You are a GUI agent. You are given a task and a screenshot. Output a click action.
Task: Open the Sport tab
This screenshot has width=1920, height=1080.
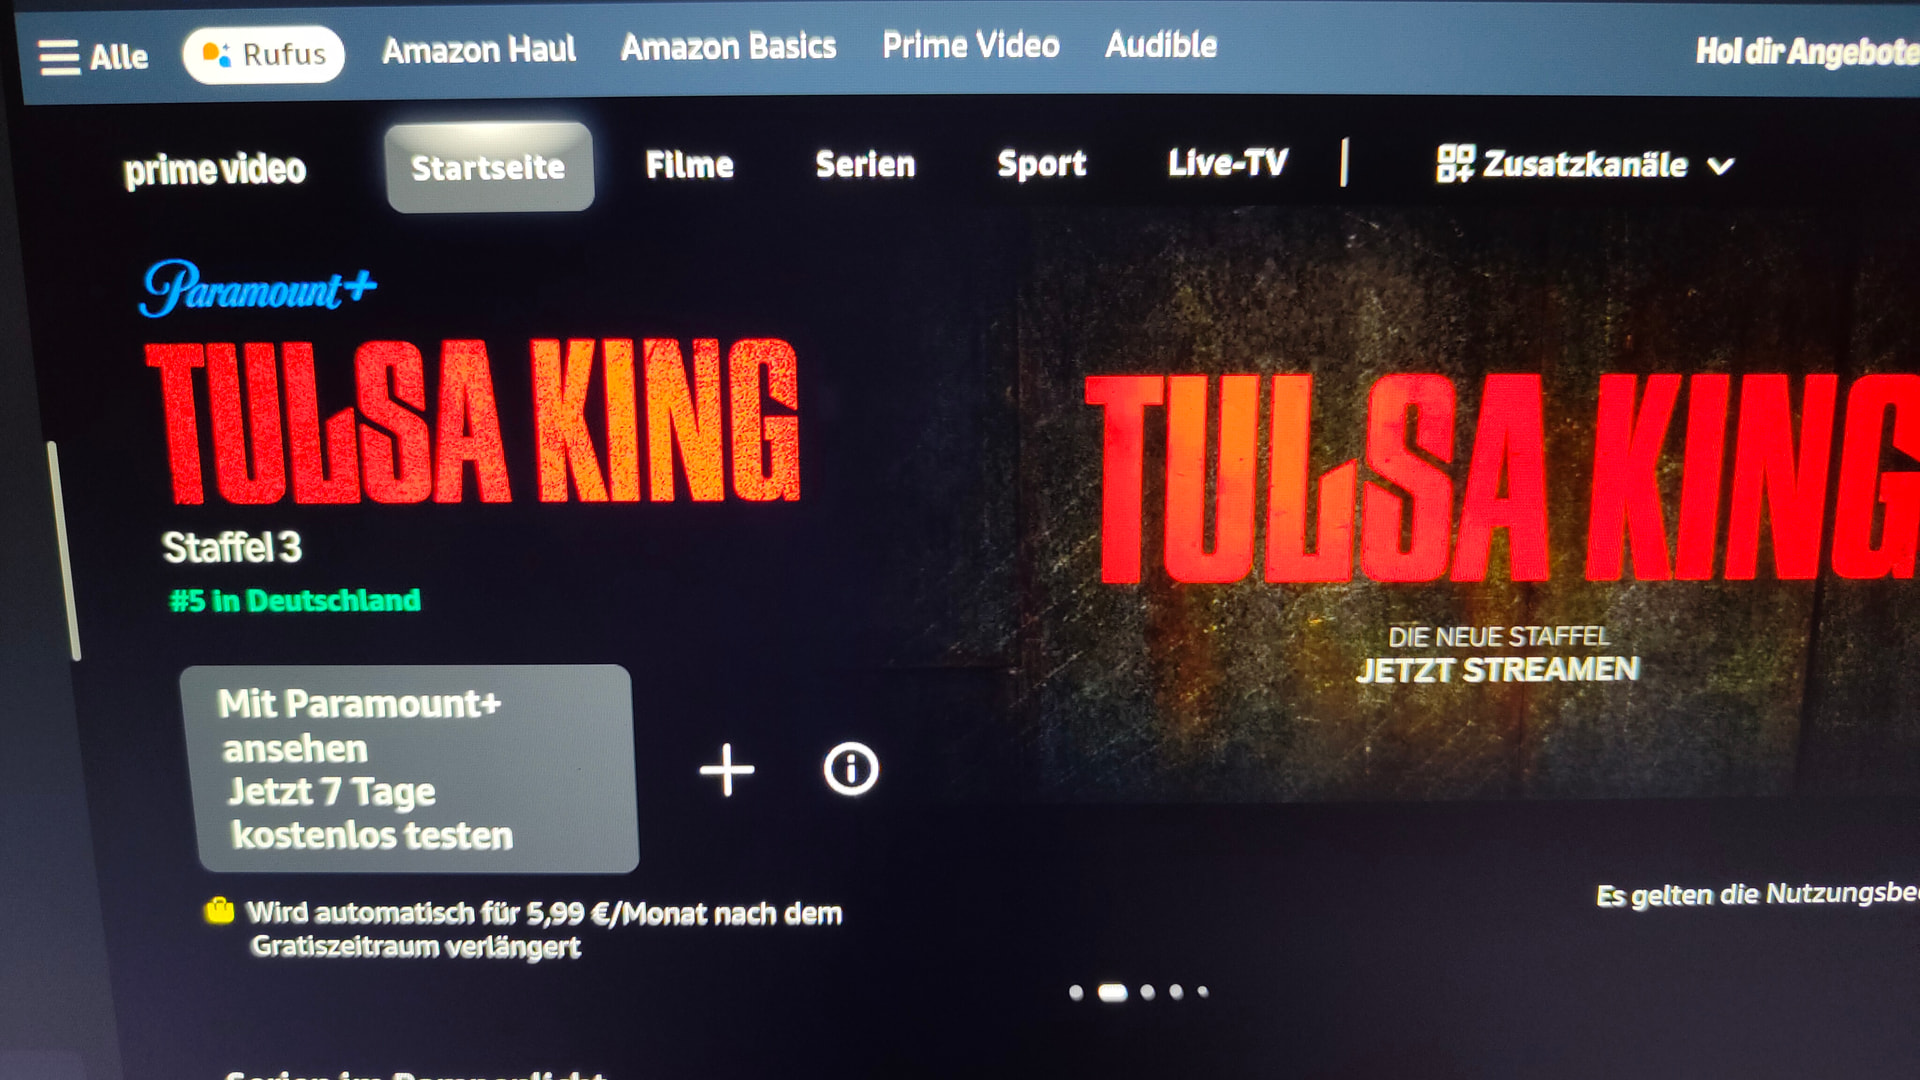tap(1041, 164)
